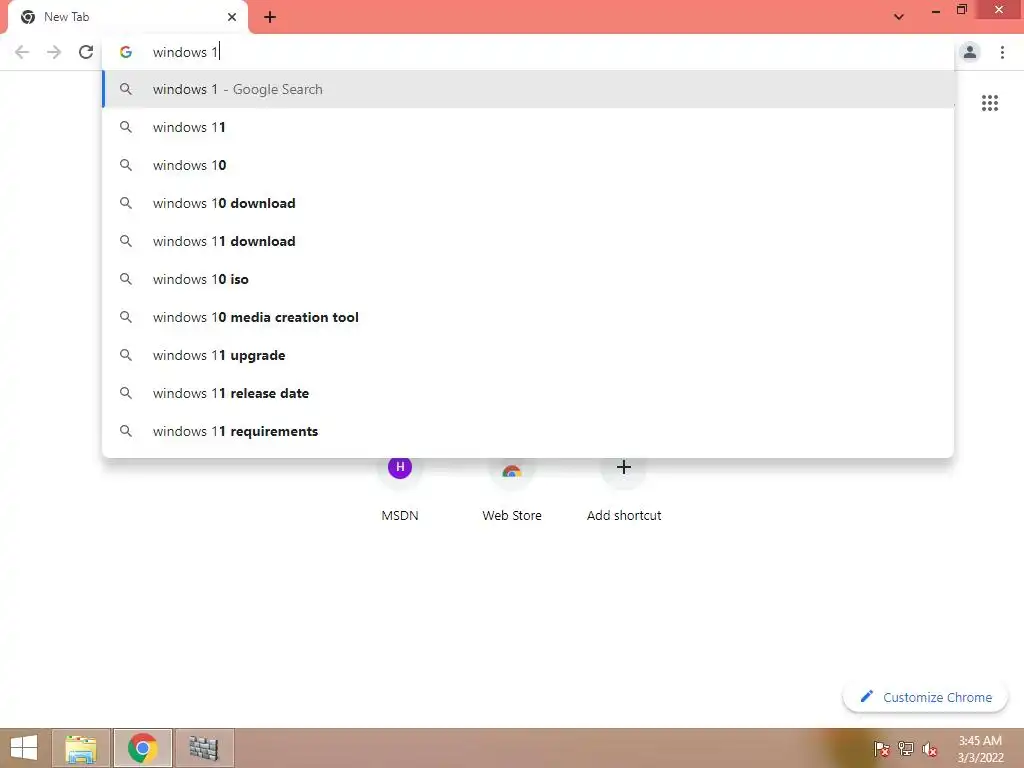
Task: Open the tab search chevron
Action: pyautogui.click(x=899, y=17)
